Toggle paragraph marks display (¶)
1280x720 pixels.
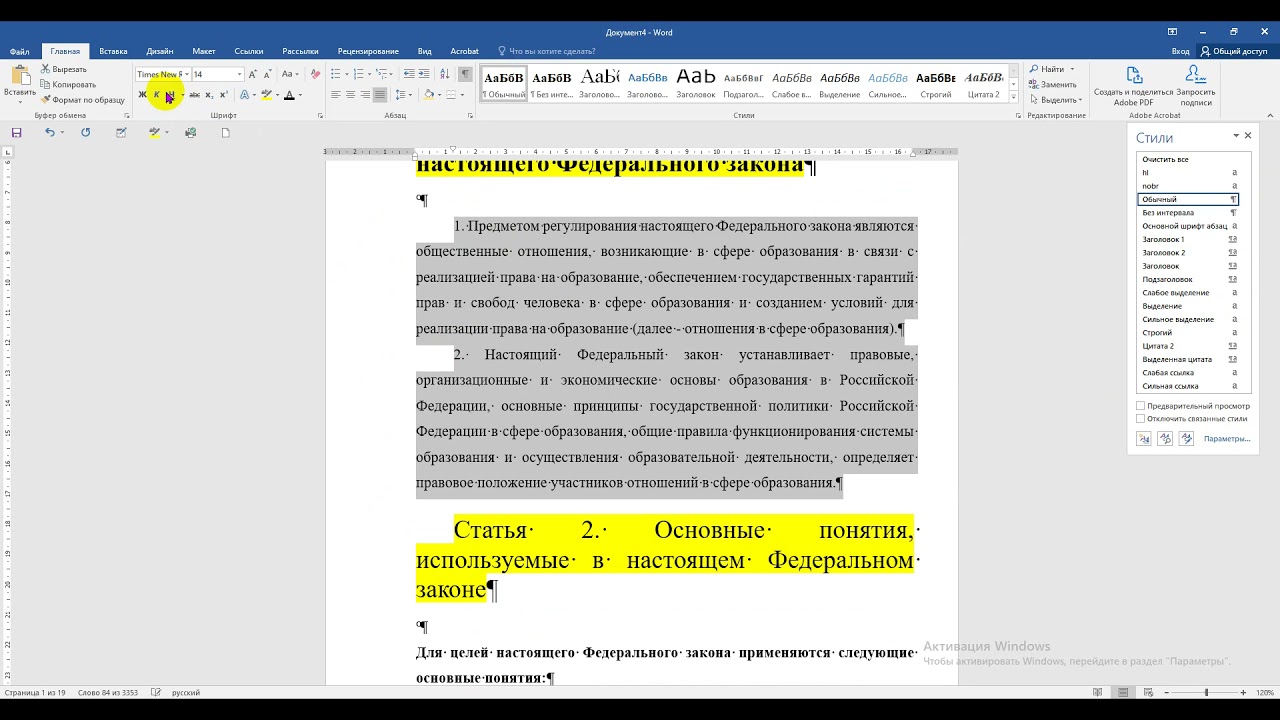pos(465,74)
